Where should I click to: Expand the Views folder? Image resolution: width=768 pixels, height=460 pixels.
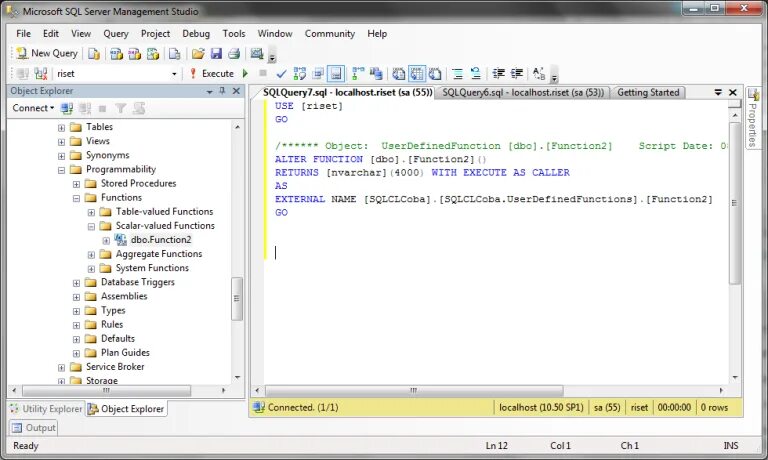tap(61, 142)
